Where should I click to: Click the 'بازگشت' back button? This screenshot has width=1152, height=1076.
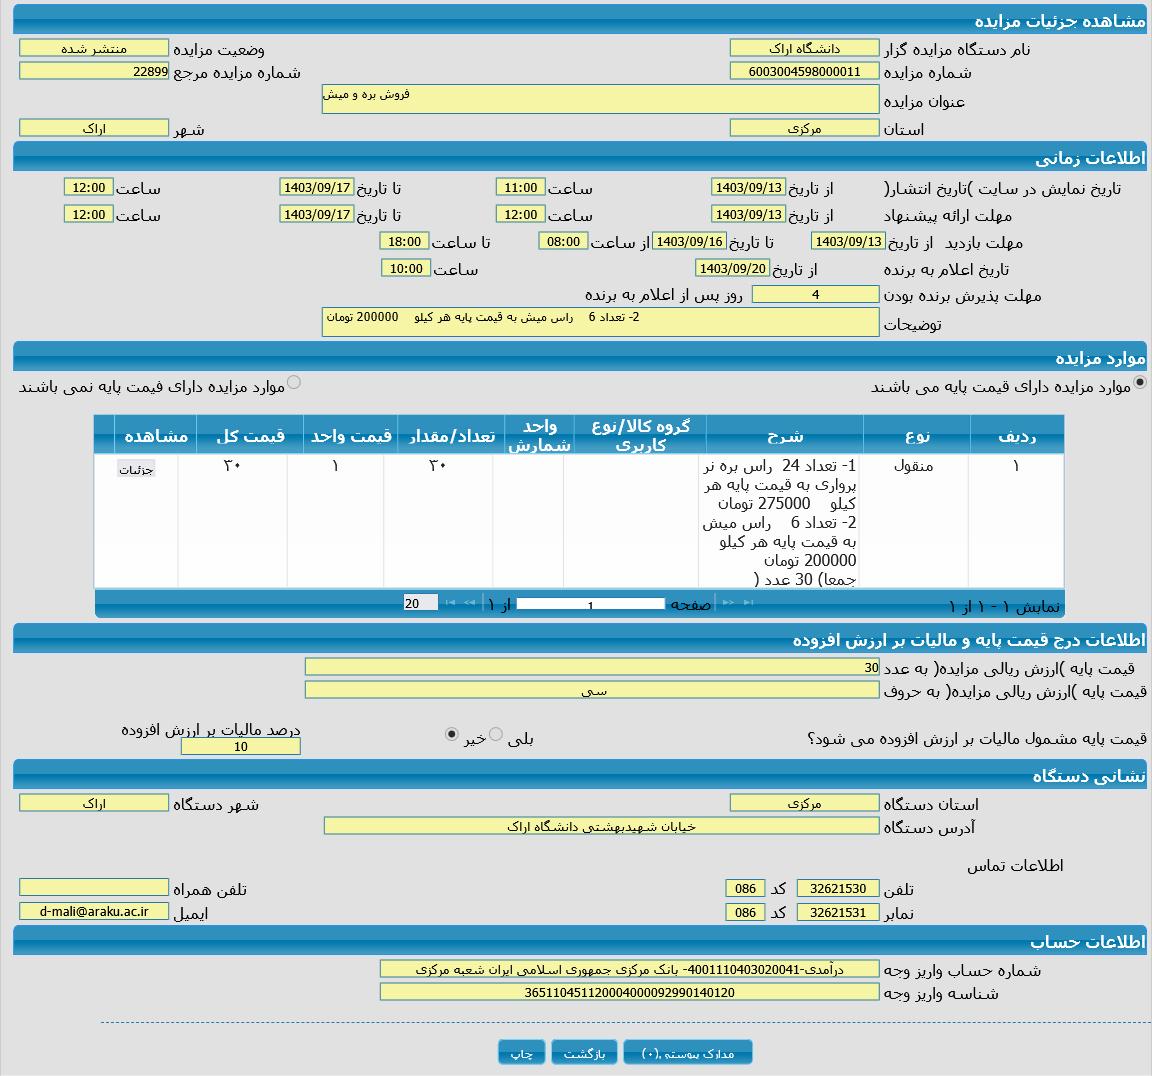pos(584,1053)
